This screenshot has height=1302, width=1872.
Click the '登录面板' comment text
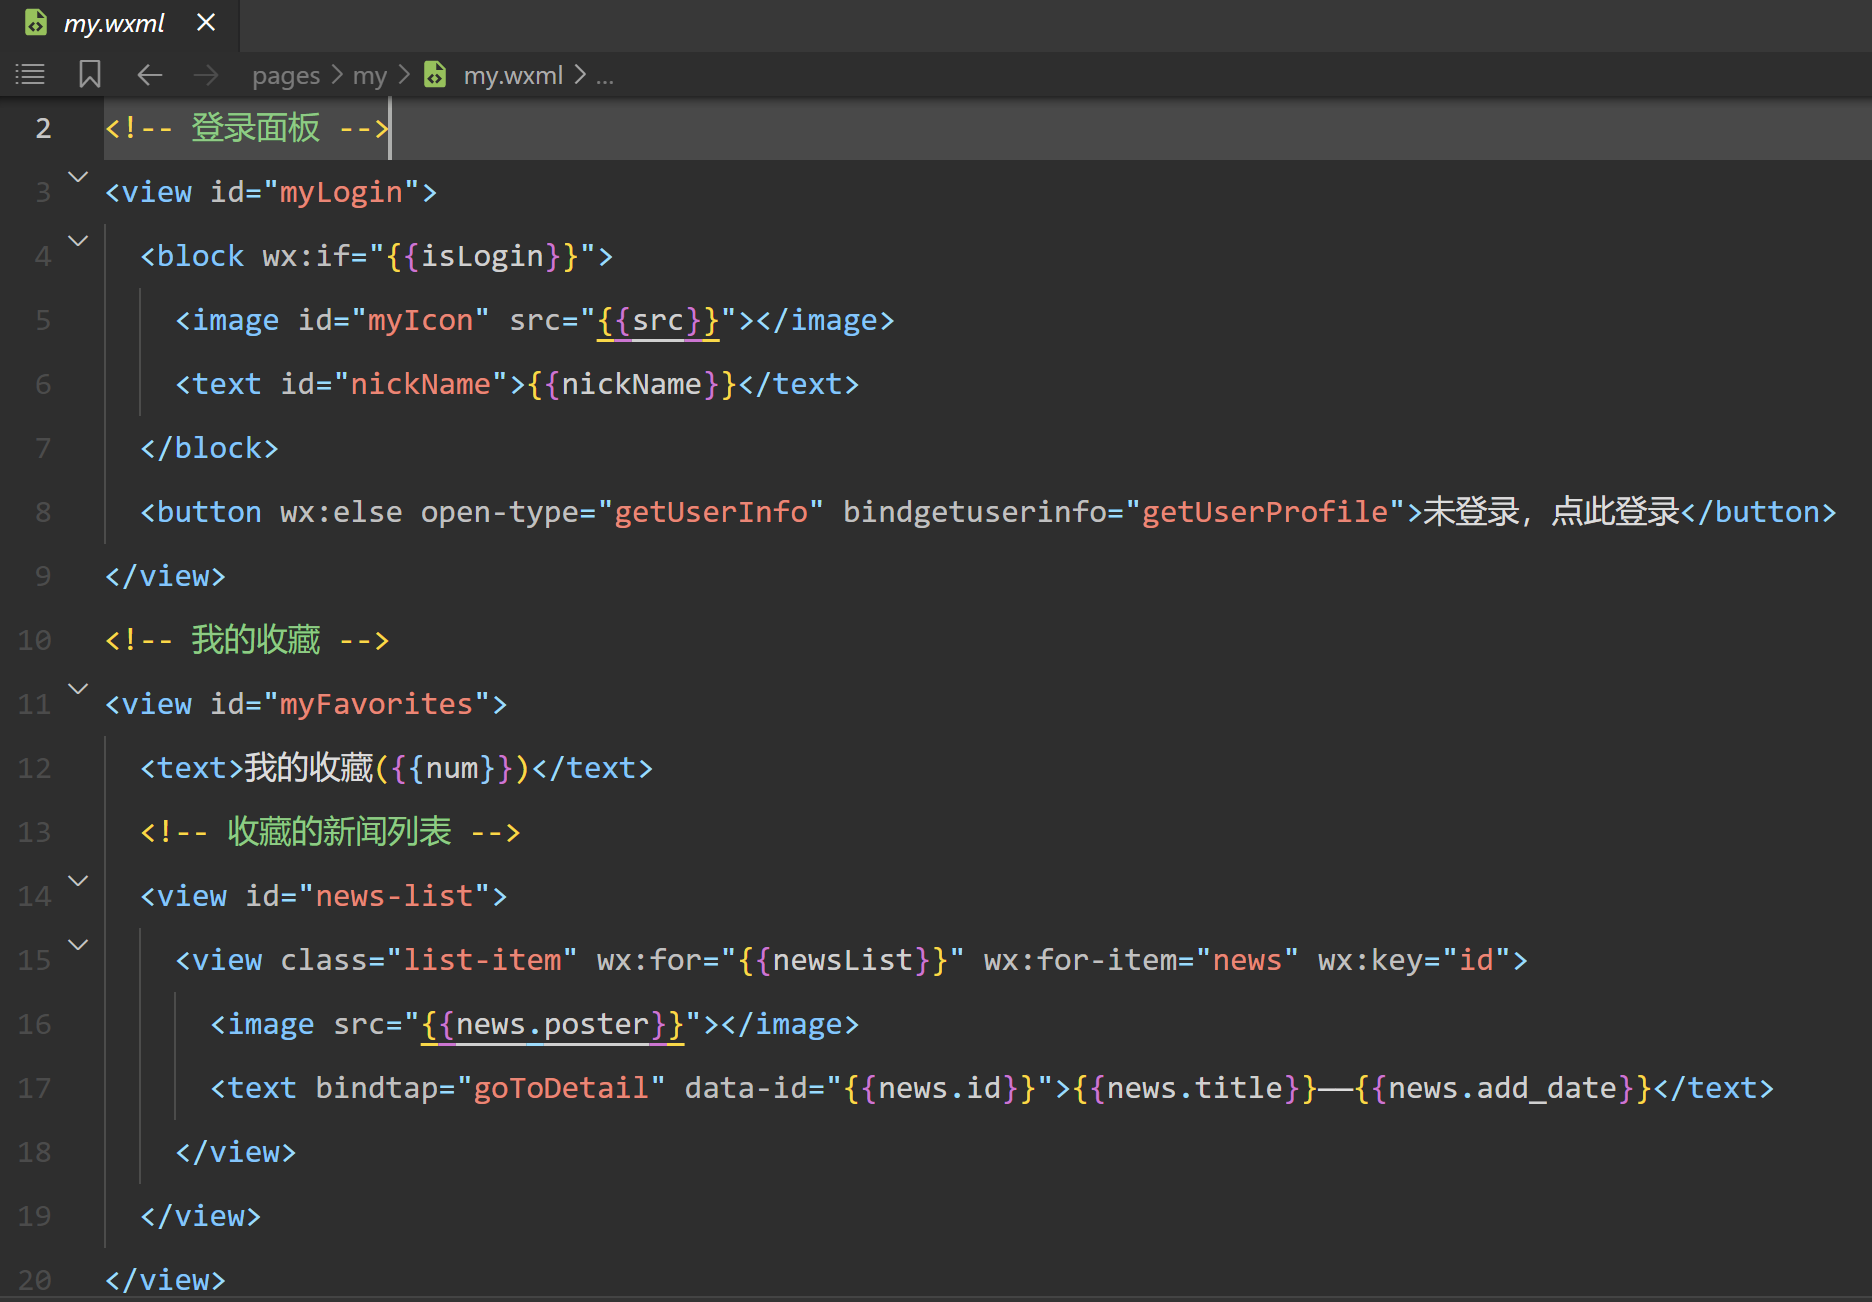coord(256,128)
